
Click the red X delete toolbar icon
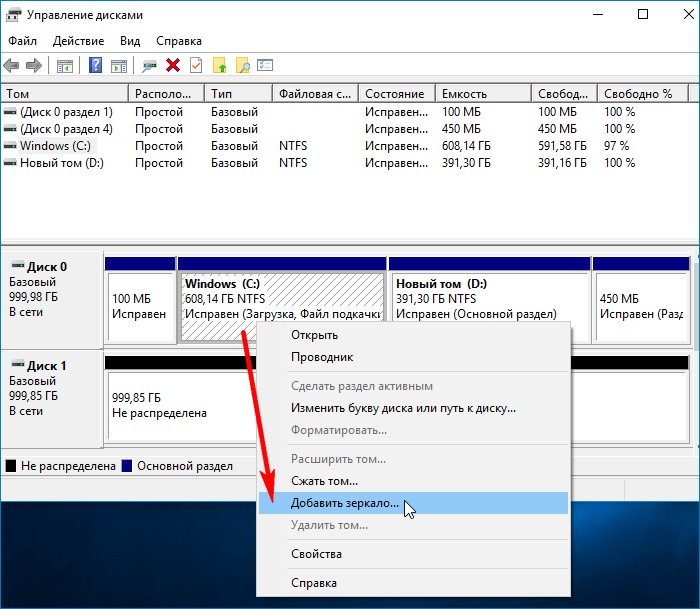173,65
